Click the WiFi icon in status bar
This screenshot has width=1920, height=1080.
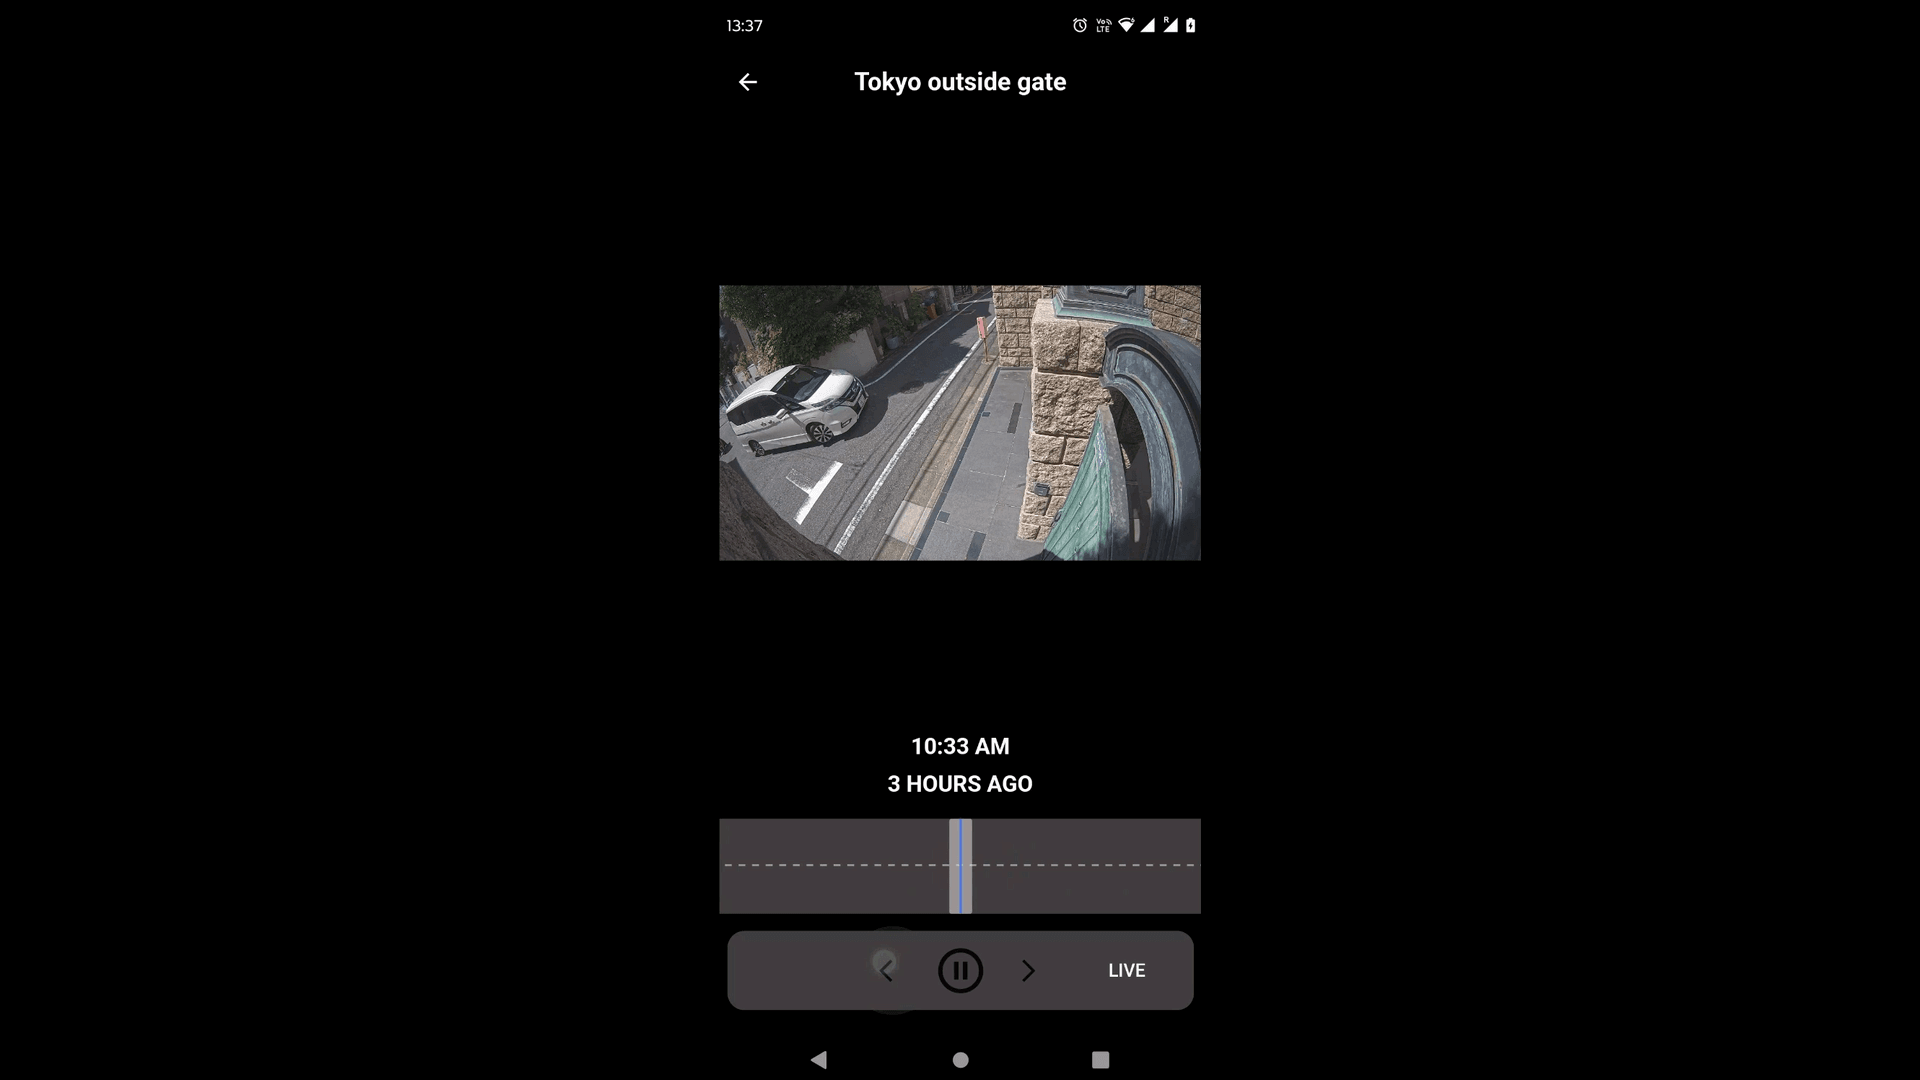click(1126, 25)
